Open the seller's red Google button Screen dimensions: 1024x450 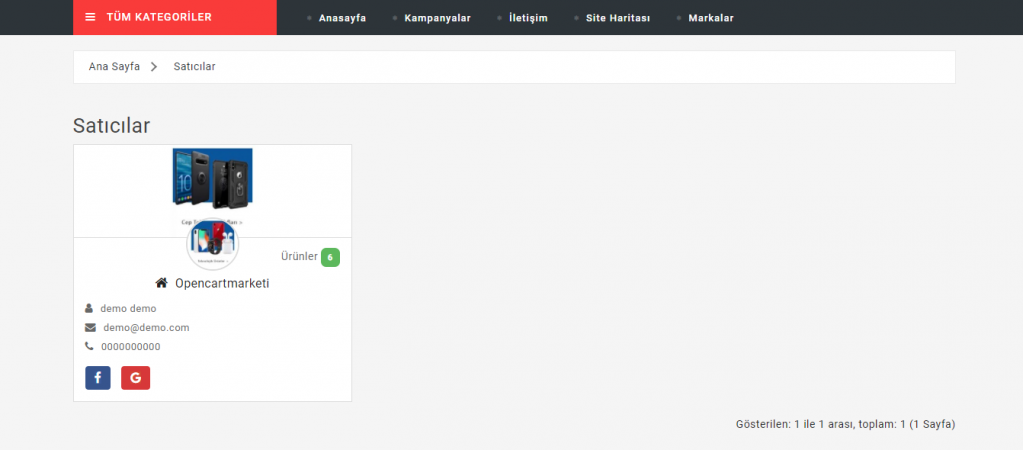pos(135,378)
